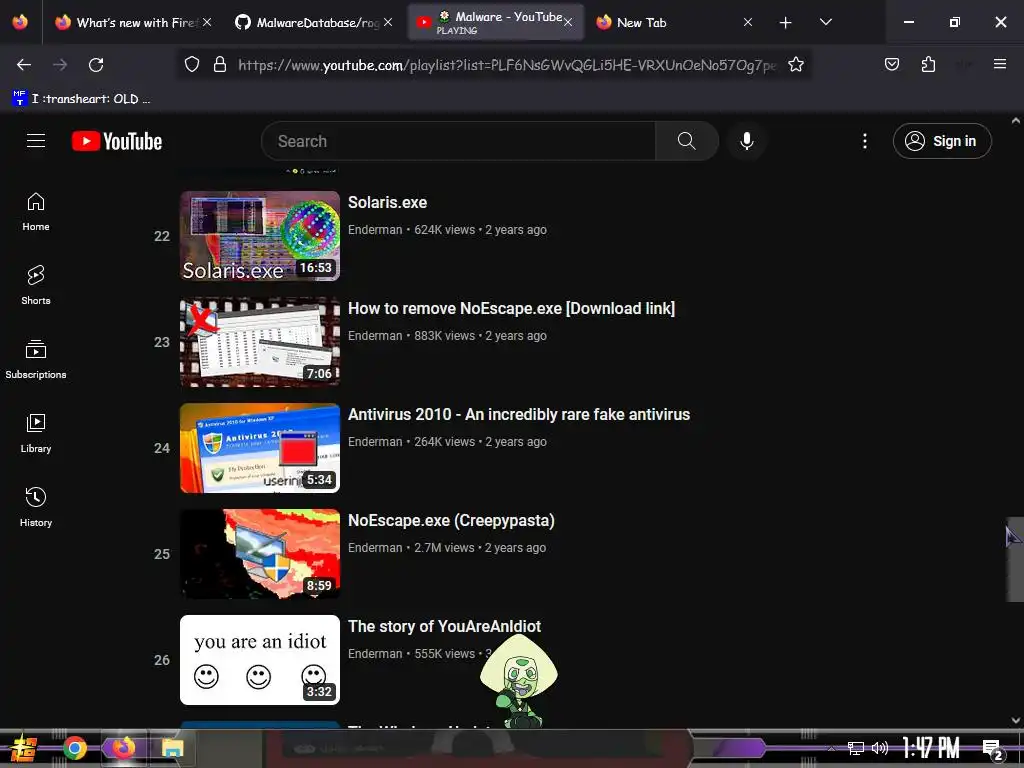This screenshot has height=768, width=1024.
Task: Click the YouTube Search field
Action: click(458, 141)
